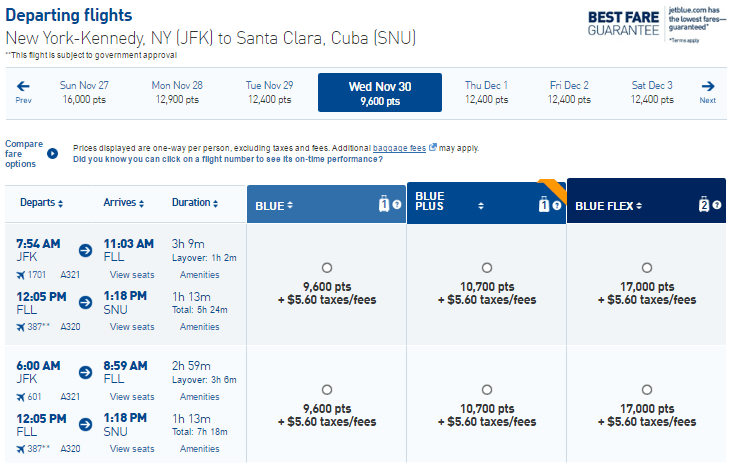Click the Blue Flex two-bag icon

[704, 204]
